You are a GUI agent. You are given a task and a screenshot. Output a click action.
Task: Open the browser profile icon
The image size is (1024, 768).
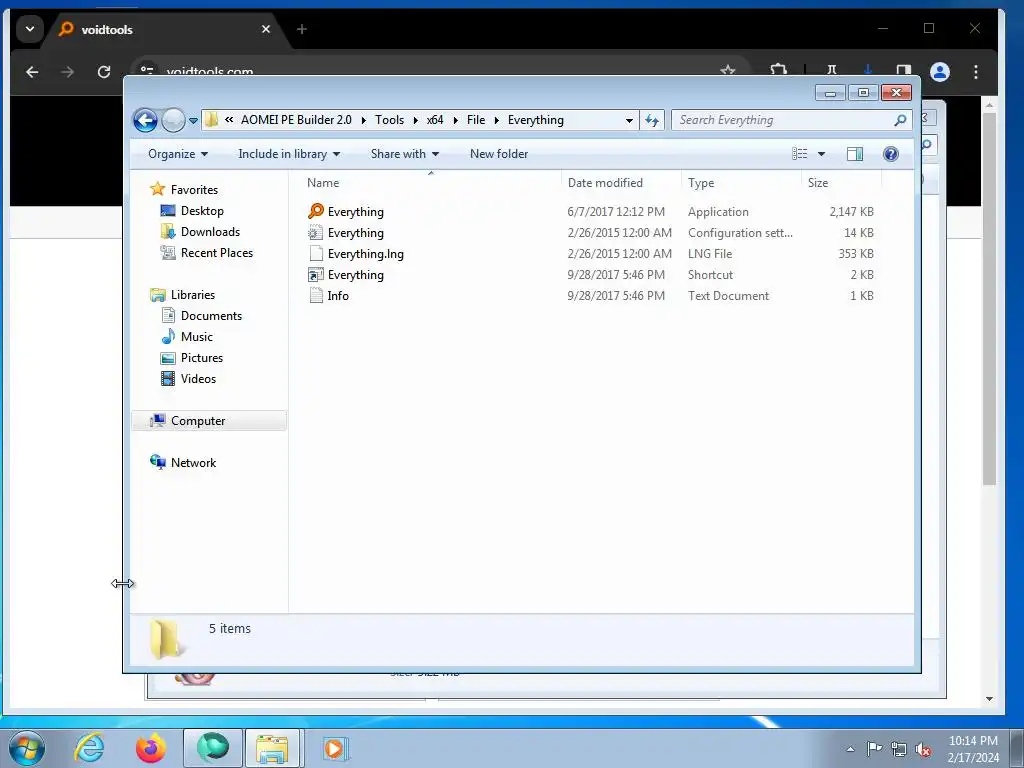940,72
